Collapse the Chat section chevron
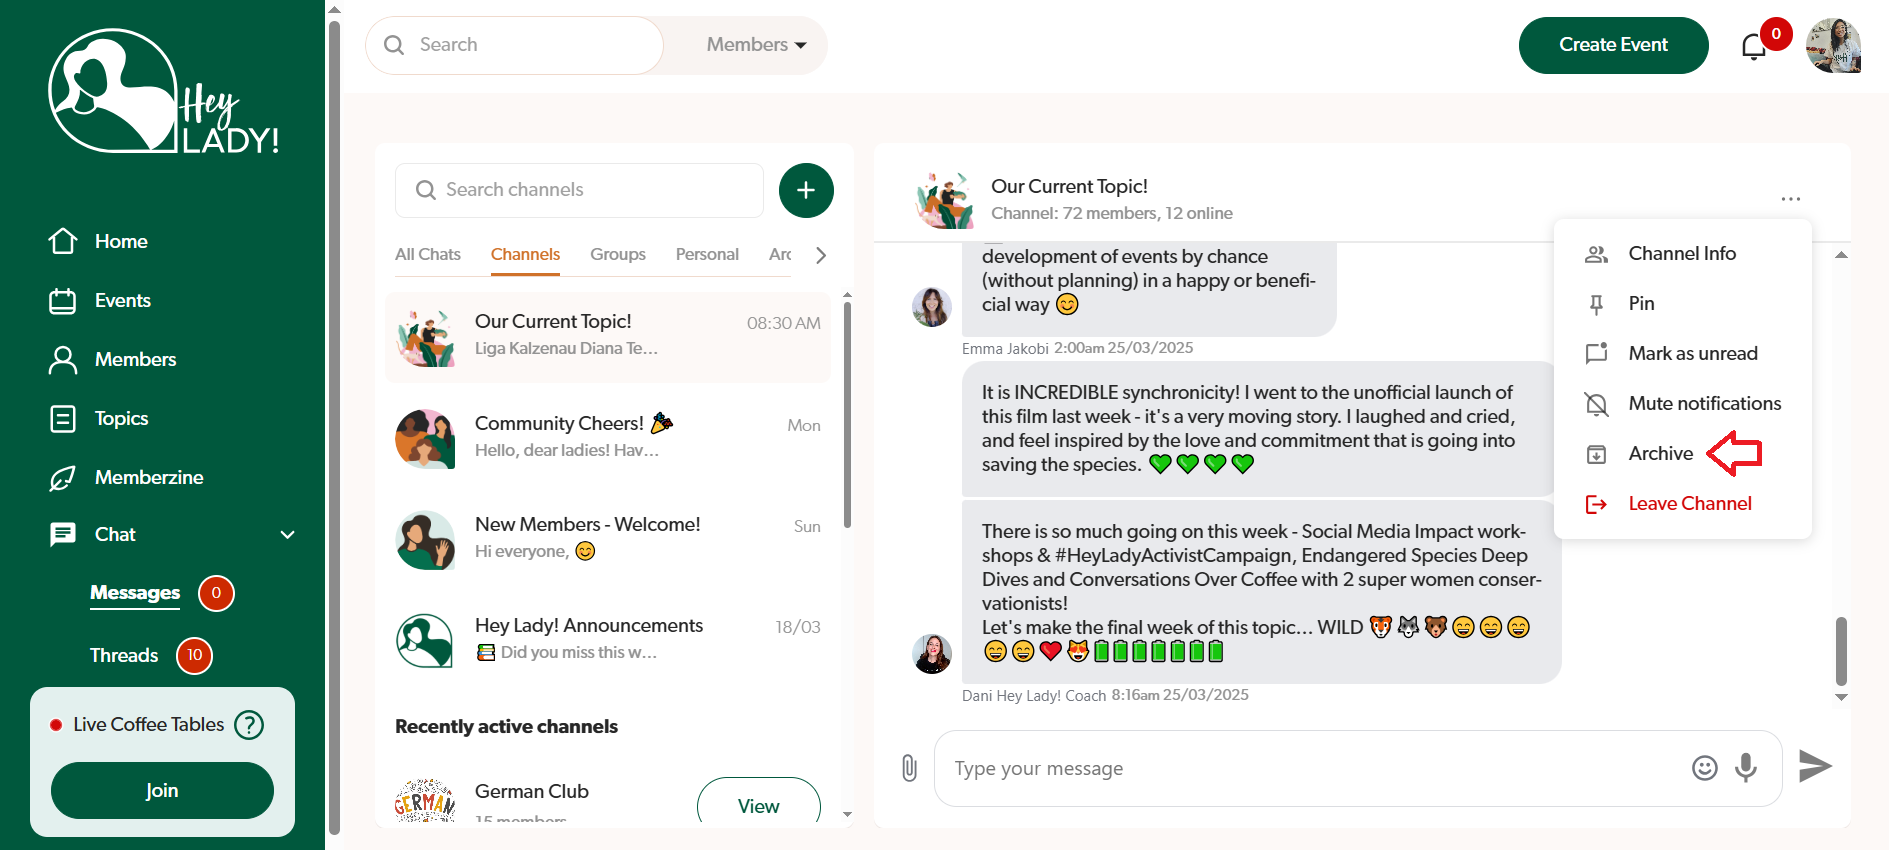1889x850 pixels. coord(288,535)
